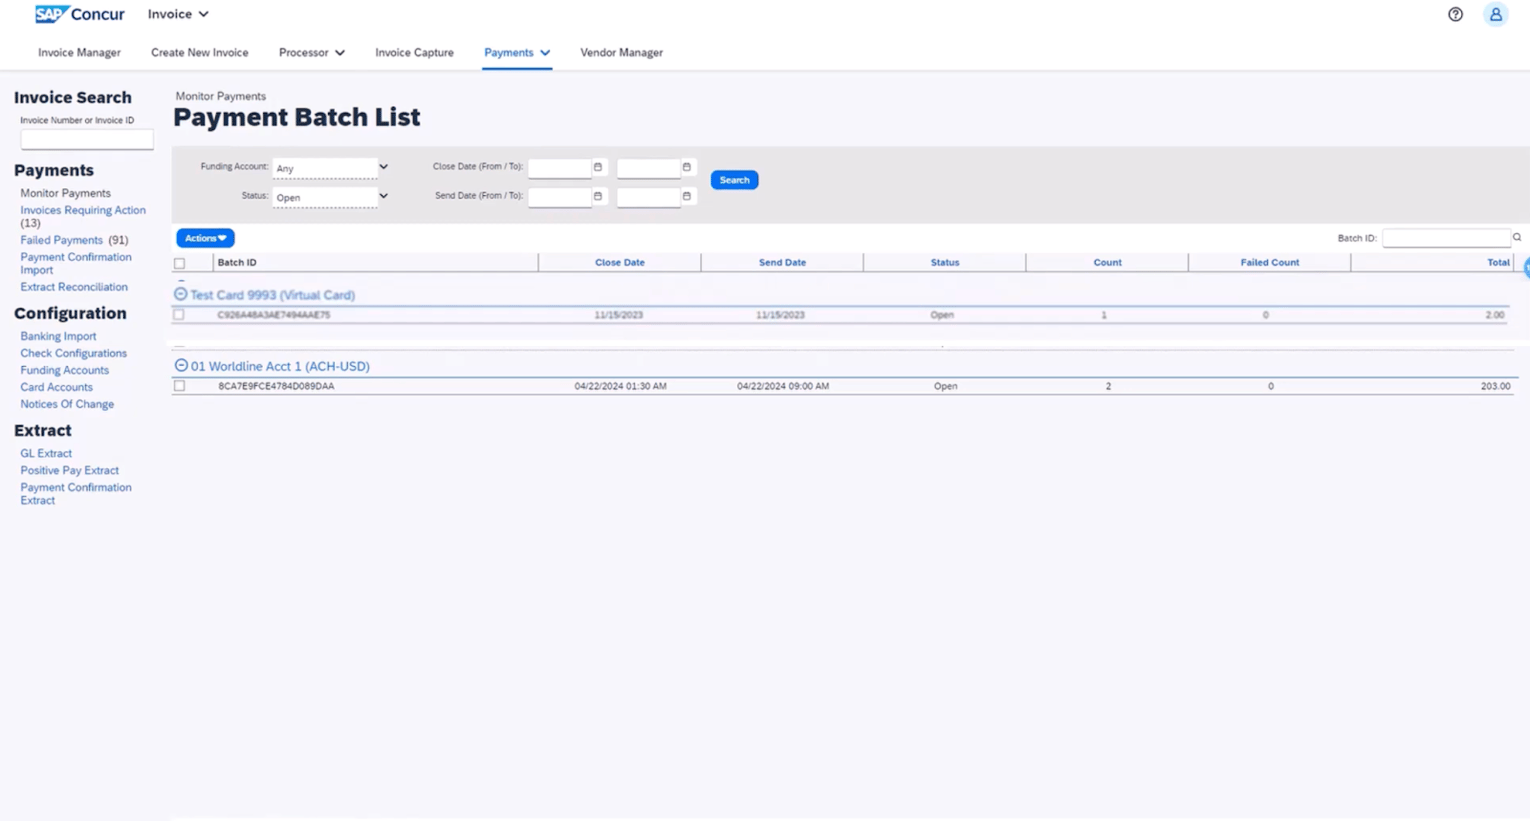Open Send Date From calendar picker
1530x821 pixels.
coord(598,196)
